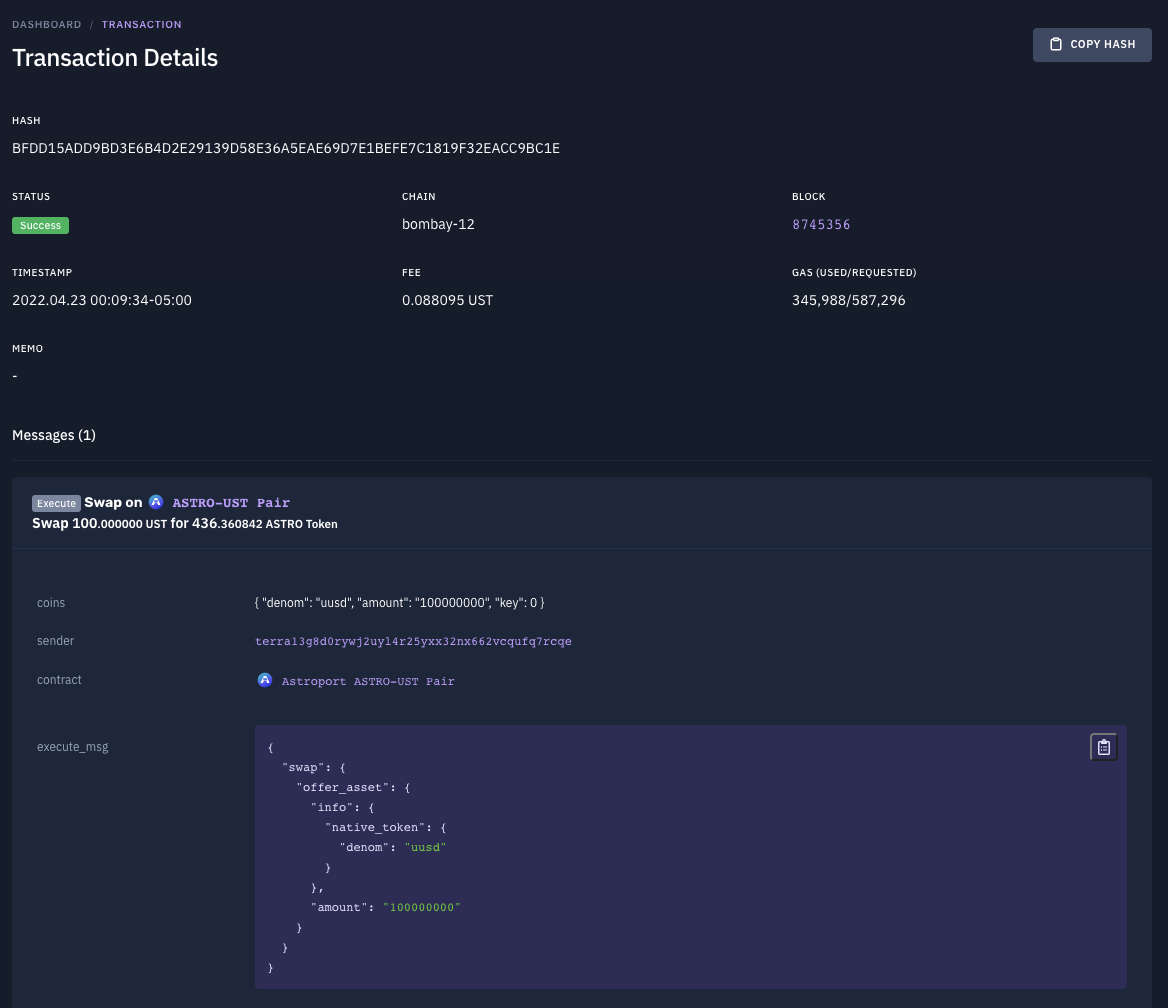The image size is (1168, 1008).
Task: Click the Transaction Details page title
Action: click(115, 58)
